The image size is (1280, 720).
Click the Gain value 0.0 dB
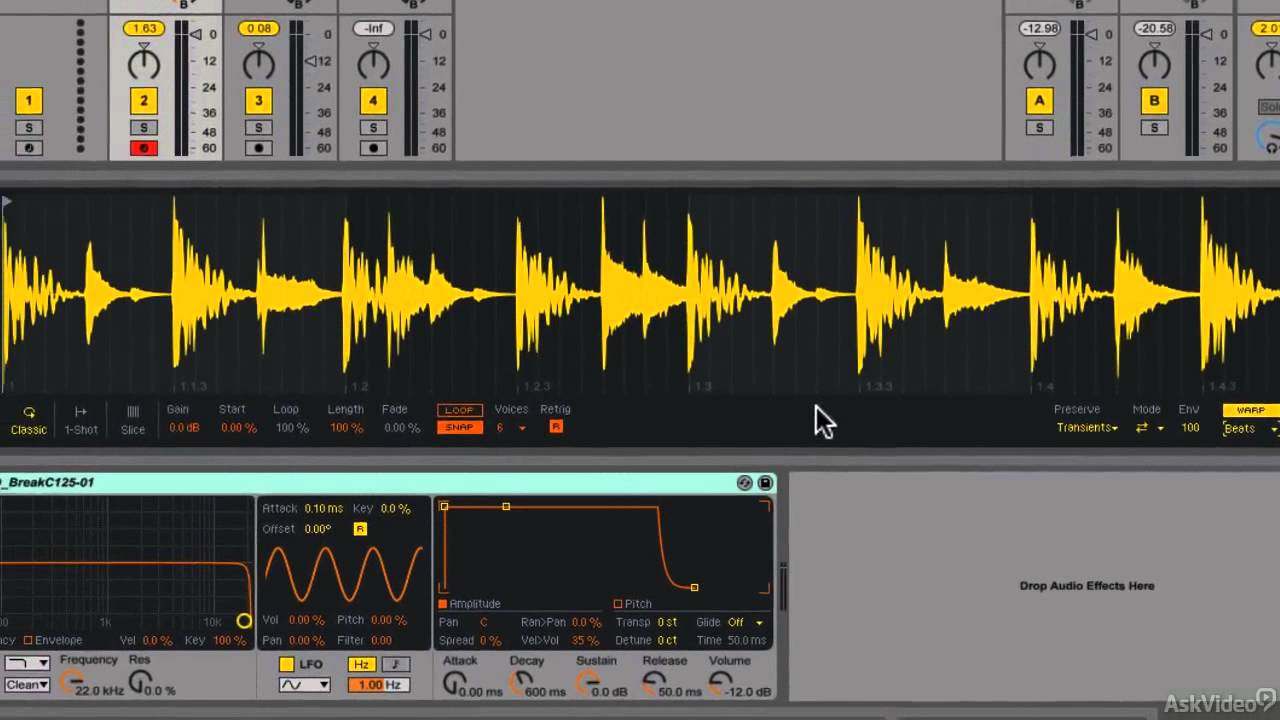(184, 428)
